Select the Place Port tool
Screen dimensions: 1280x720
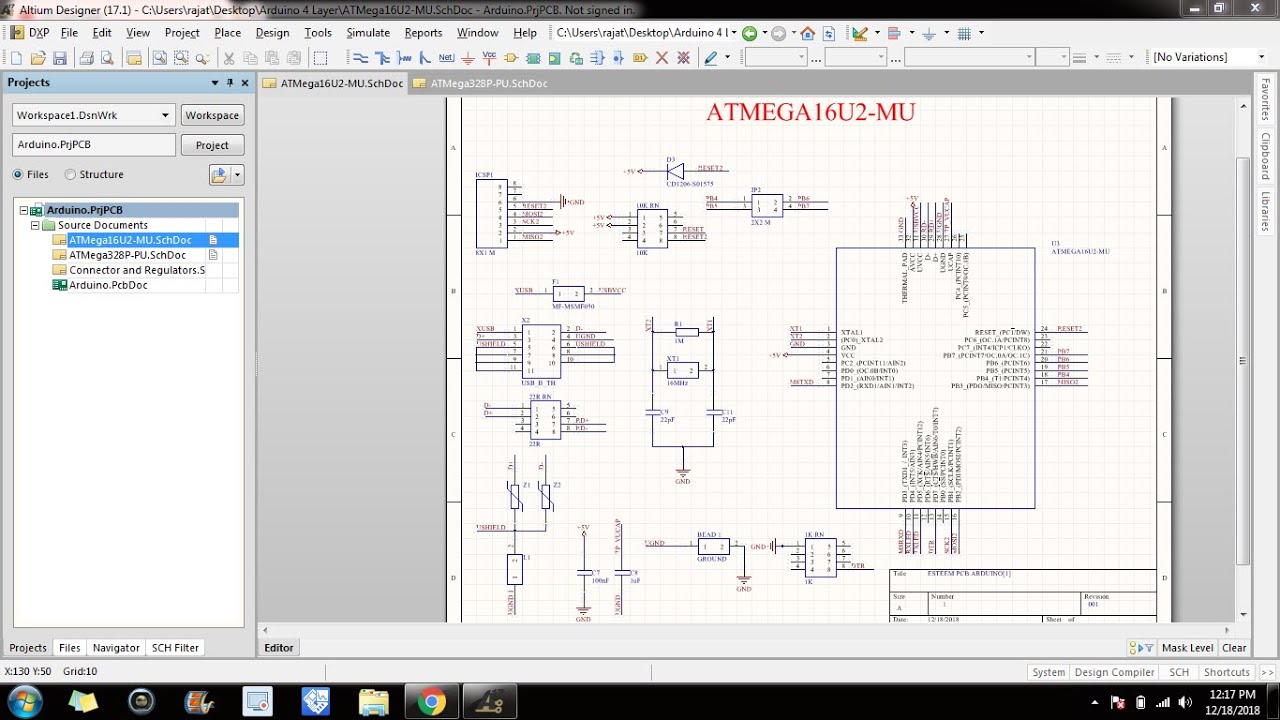point(640,58)
